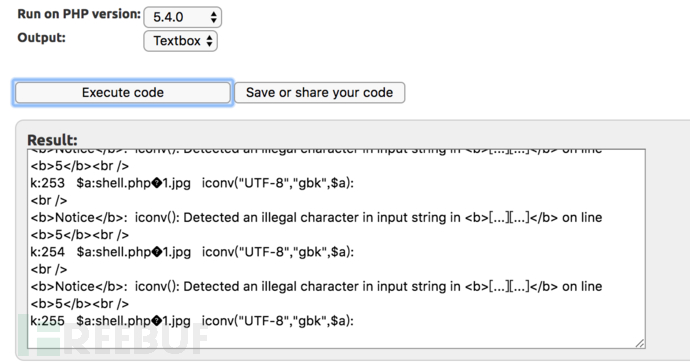
Task: Click the invalid character symbol in k:253 line
Action: pyautogui.click(x=157, y=183)
